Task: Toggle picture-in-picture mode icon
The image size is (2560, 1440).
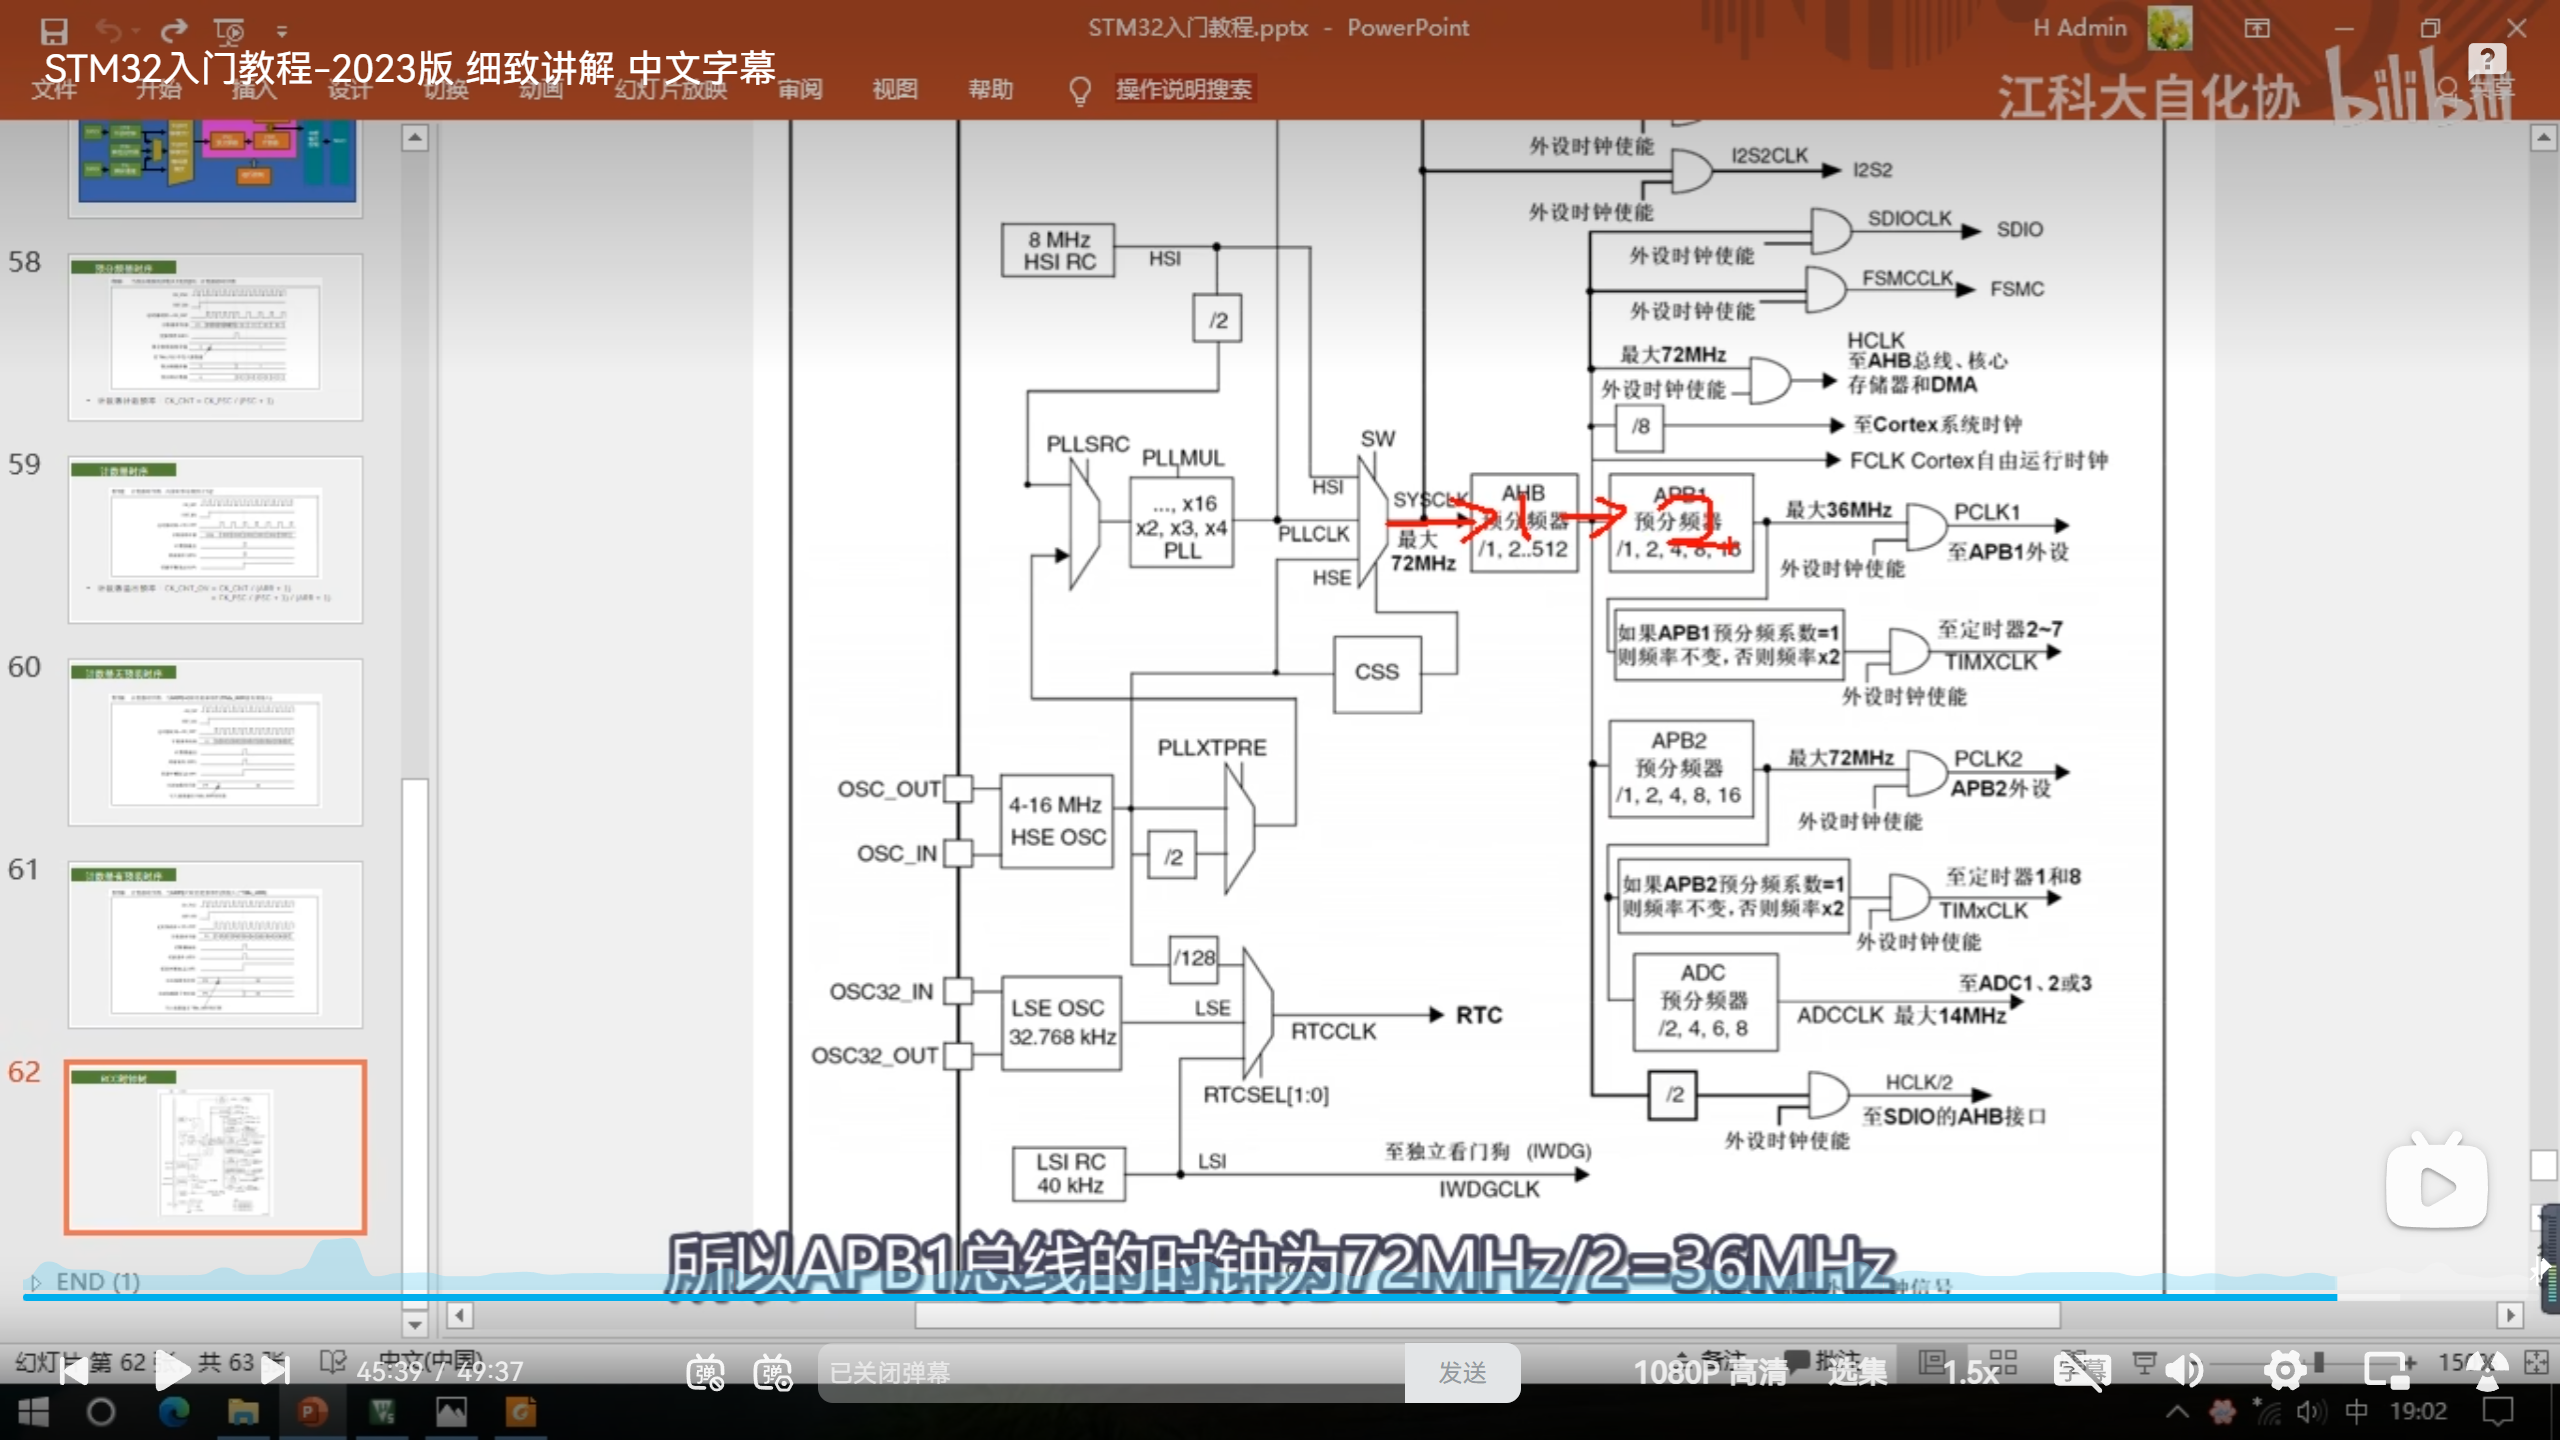Action: point(2387,1371)
